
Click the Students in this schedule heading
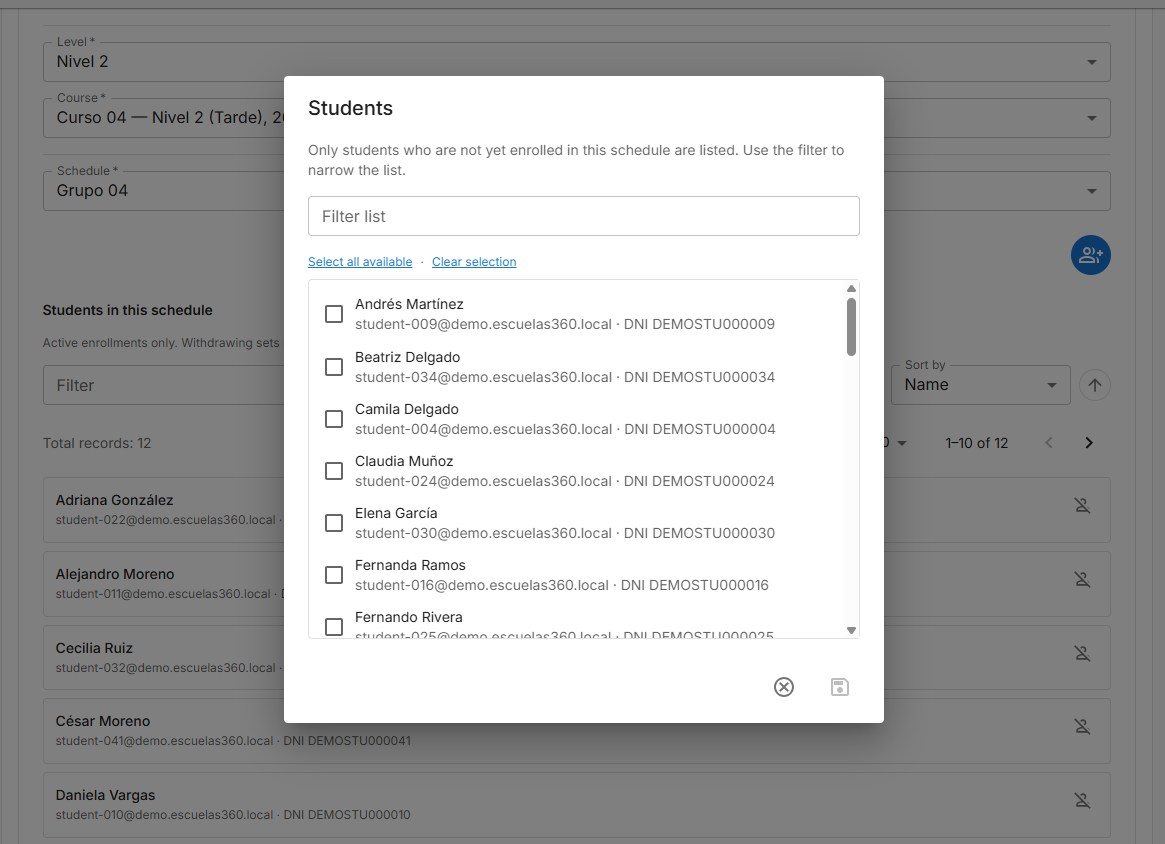(x=128, y=310)
